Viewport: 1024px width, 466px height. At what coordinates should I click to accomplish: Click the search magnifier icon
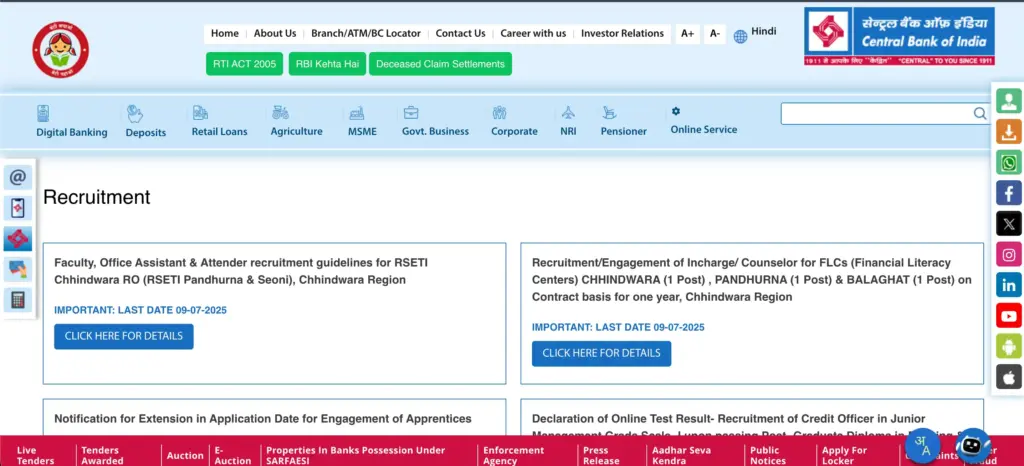[980, 114]
